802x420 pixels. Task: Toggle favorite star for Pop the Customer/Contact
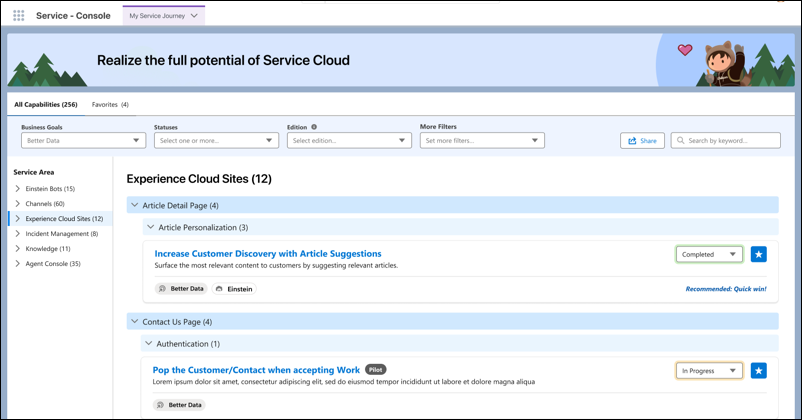coord(758,371)
